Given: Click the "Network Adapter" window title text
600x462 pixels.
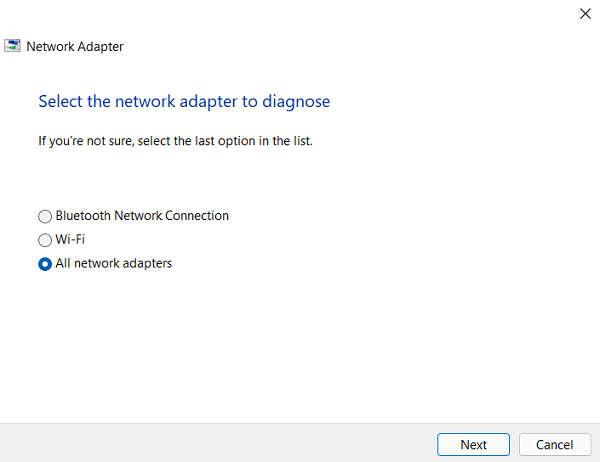Looking at the screenshot, I should click(x=75, y=46).
